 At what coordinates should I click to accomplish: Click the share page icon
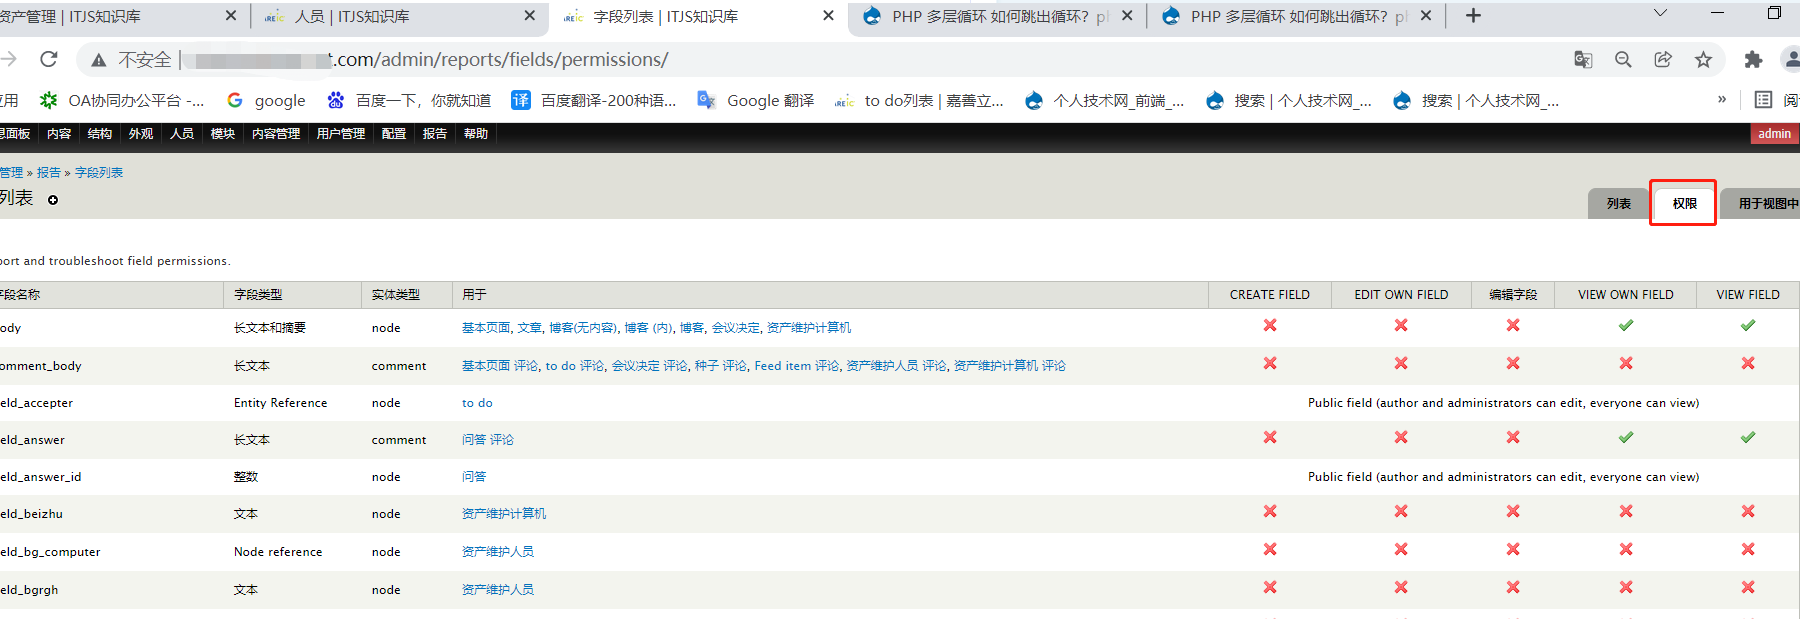[1663, 60]
